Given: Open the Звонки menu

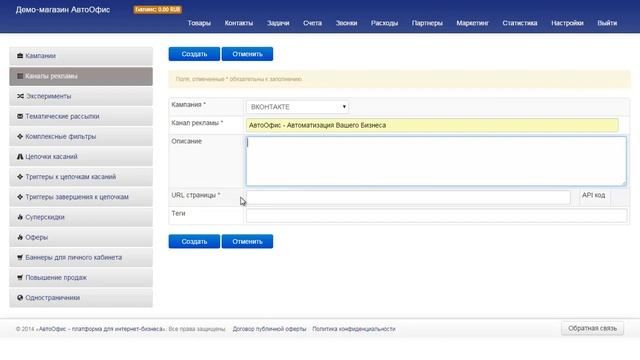Looking at the screenshot, I should 347,23.
